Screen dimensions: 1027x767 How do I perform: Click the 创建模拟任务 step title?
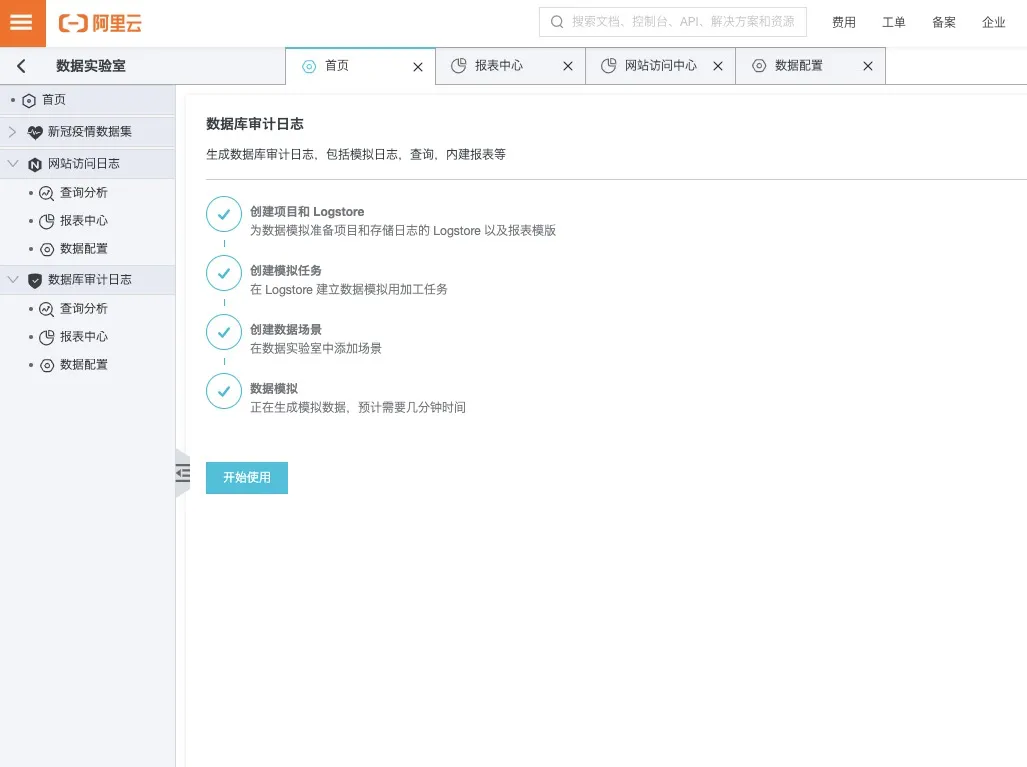click(286, 271)
